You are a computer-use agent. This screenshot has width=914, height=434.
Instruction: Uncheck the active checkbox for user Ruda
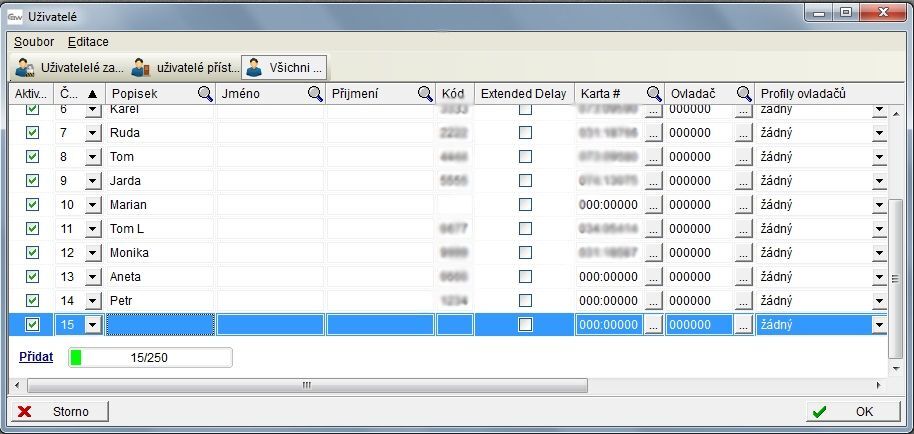click(32, 133)
